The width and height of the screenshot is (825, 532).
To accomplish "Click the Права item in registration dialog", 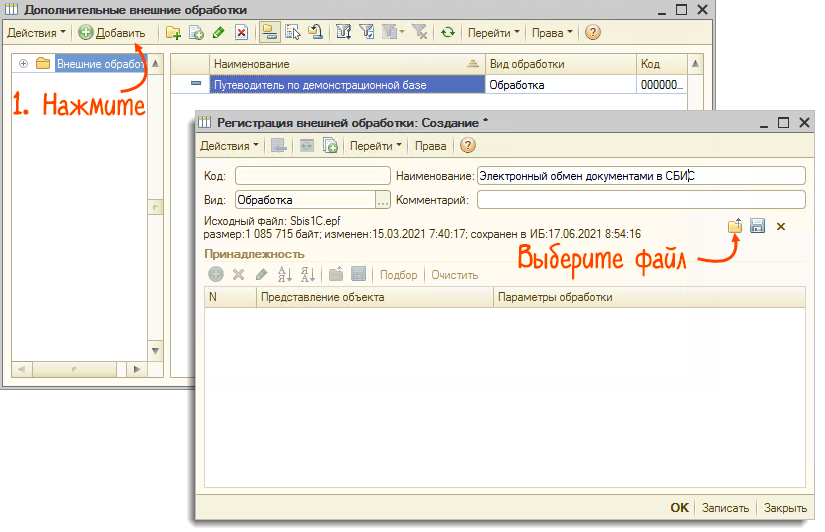I will coord(430,146).
